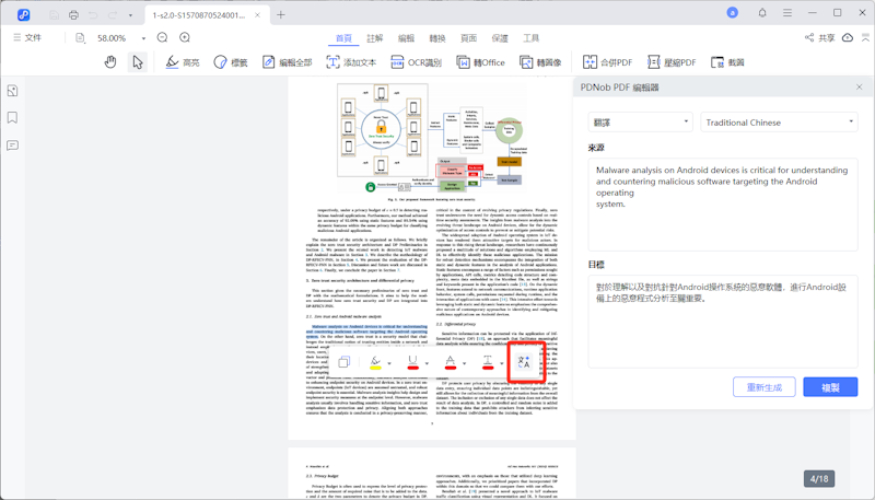This screenshot has height=500, width=875.
Task: Click the copy icon in floating toolbar
Action: (x=344, y=362)
